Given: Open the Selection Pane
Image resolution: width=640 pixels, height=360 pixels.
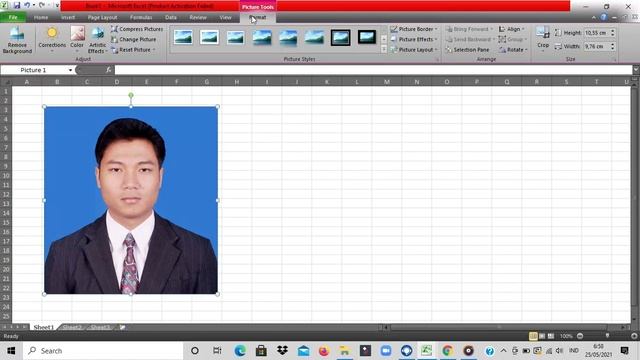Looking at the screenshot, I should [x=467, y=49].
